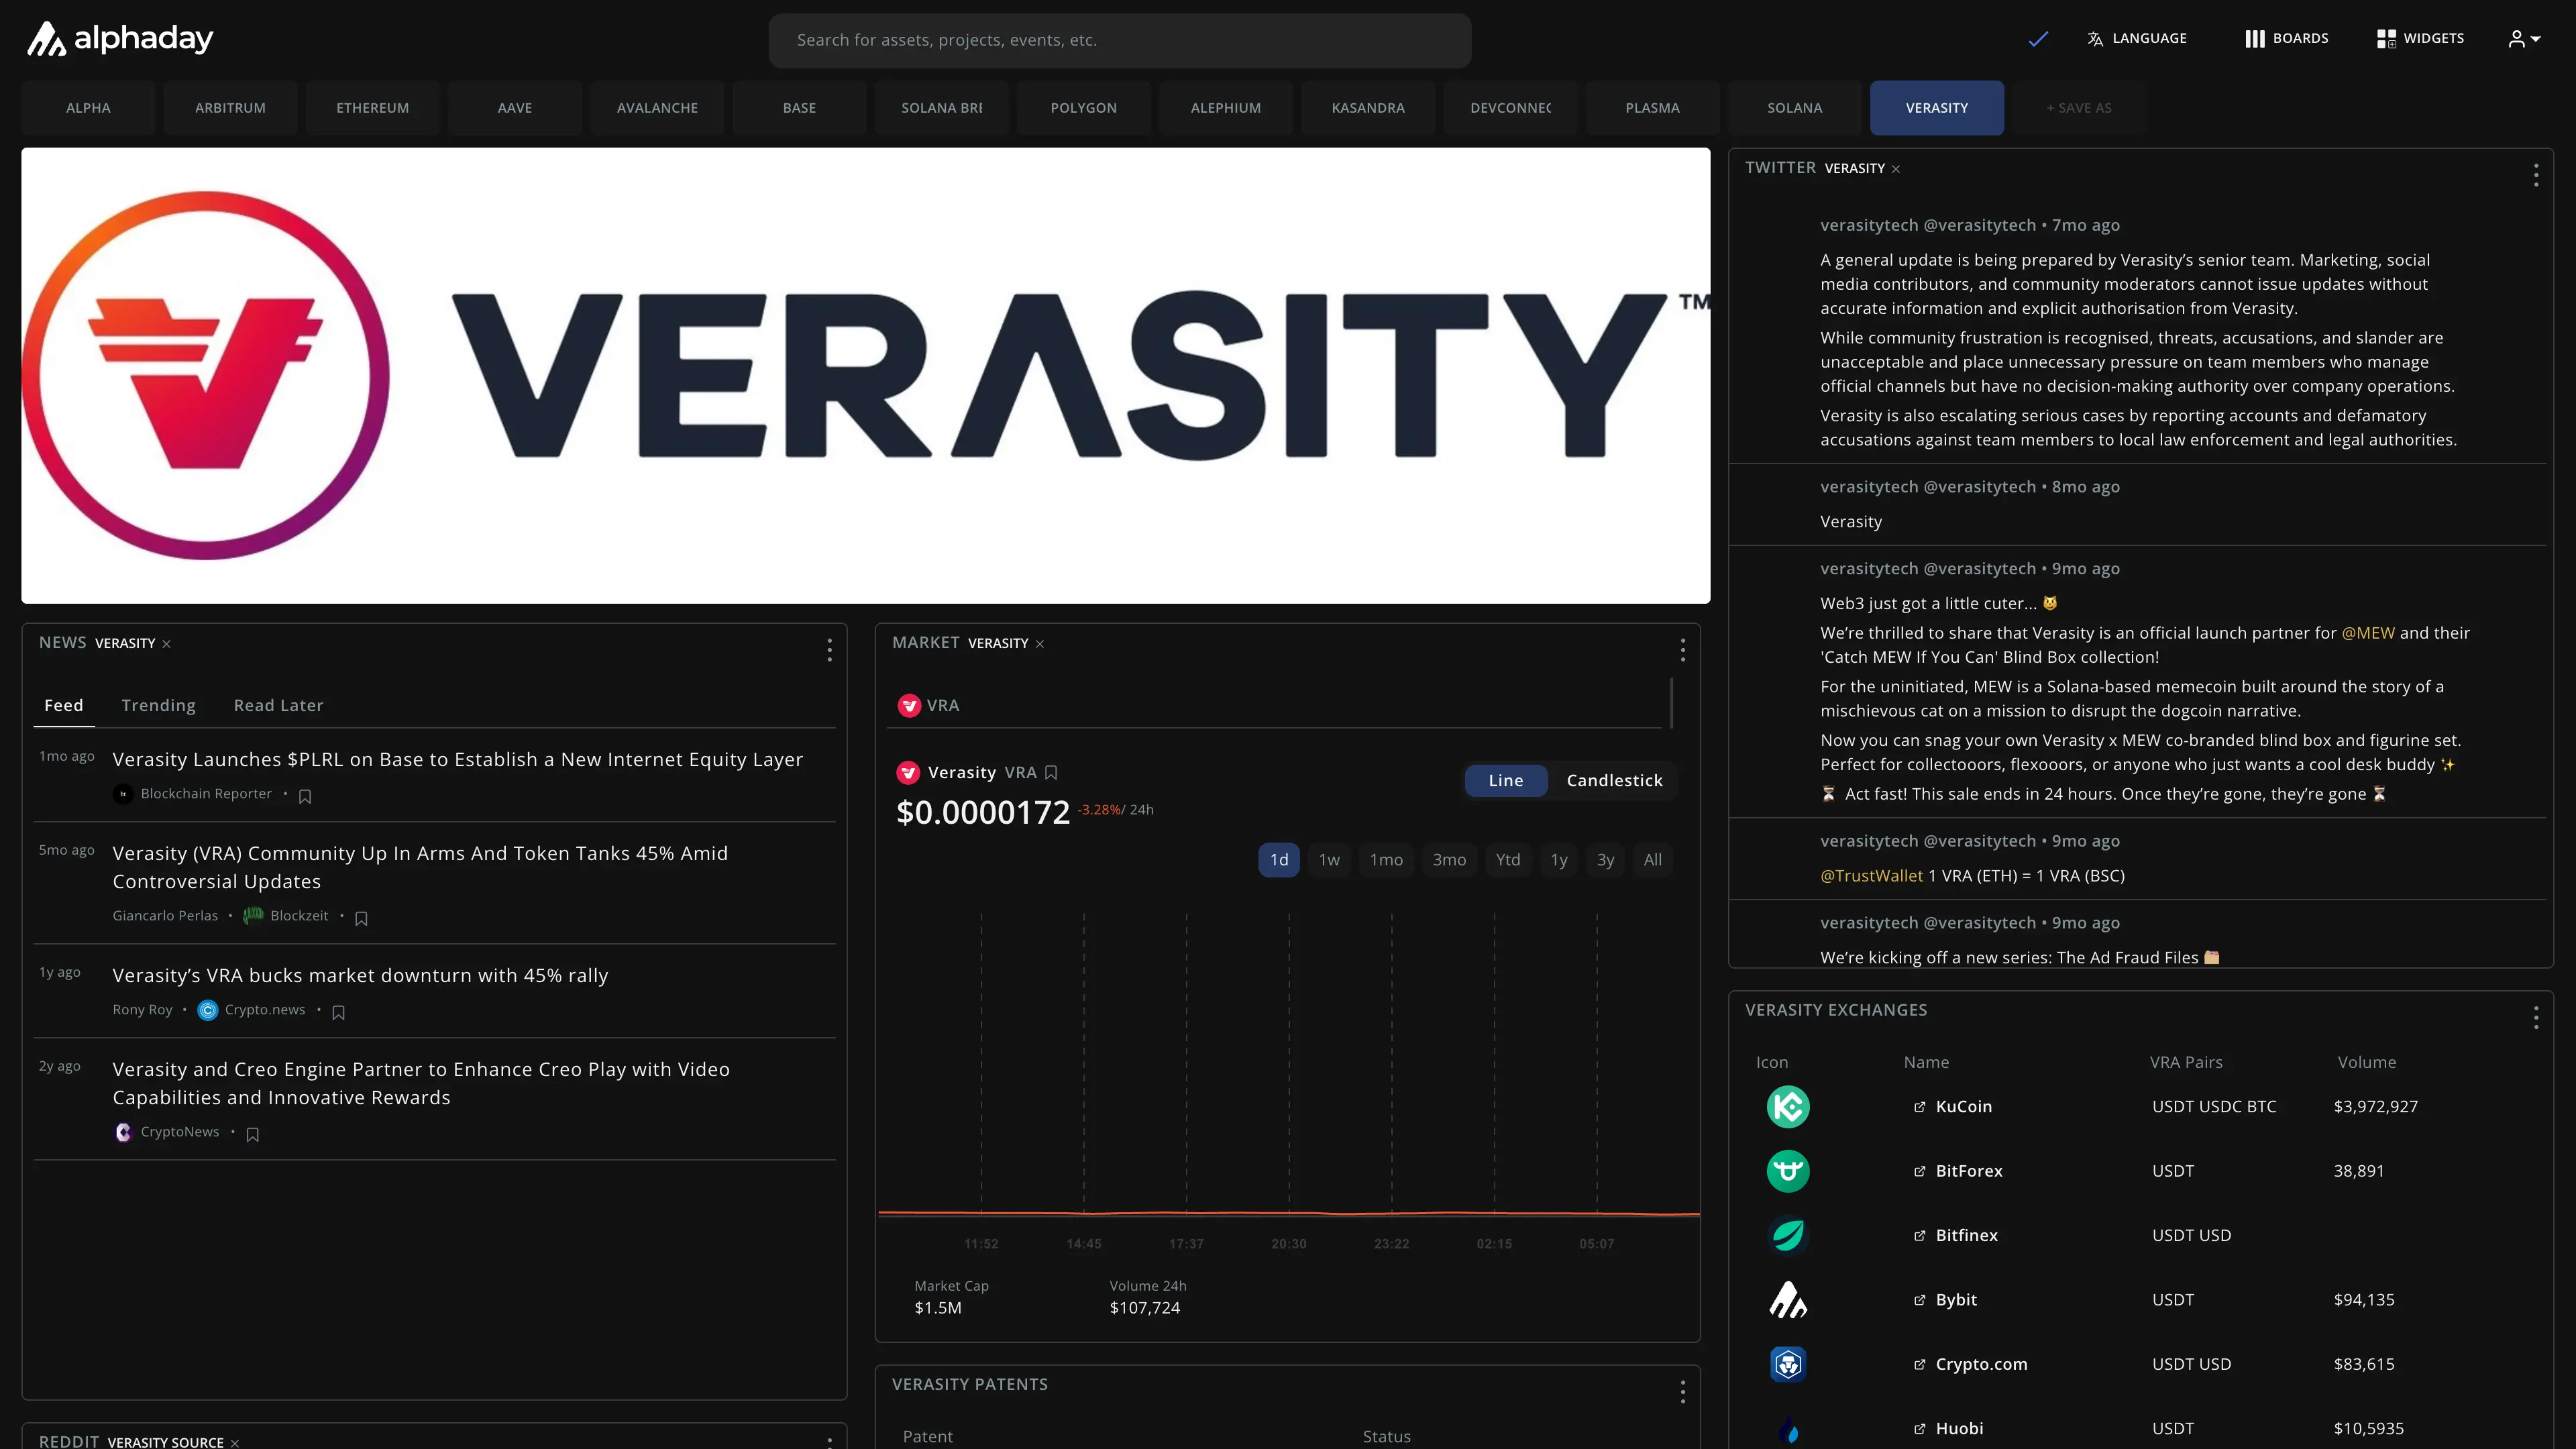Open the VRA bucks market downturn article
This screenshot has width=2576, height=1449.
click(x=360, y=975)
